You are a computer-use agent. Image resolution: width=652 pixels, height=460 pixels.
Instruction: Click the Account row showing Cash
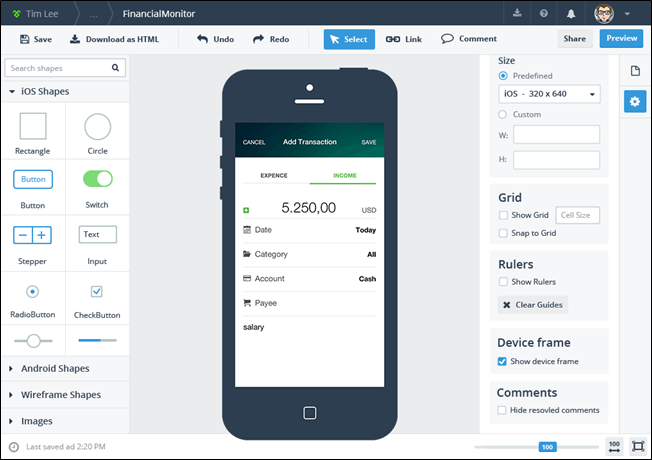[309, 279]
